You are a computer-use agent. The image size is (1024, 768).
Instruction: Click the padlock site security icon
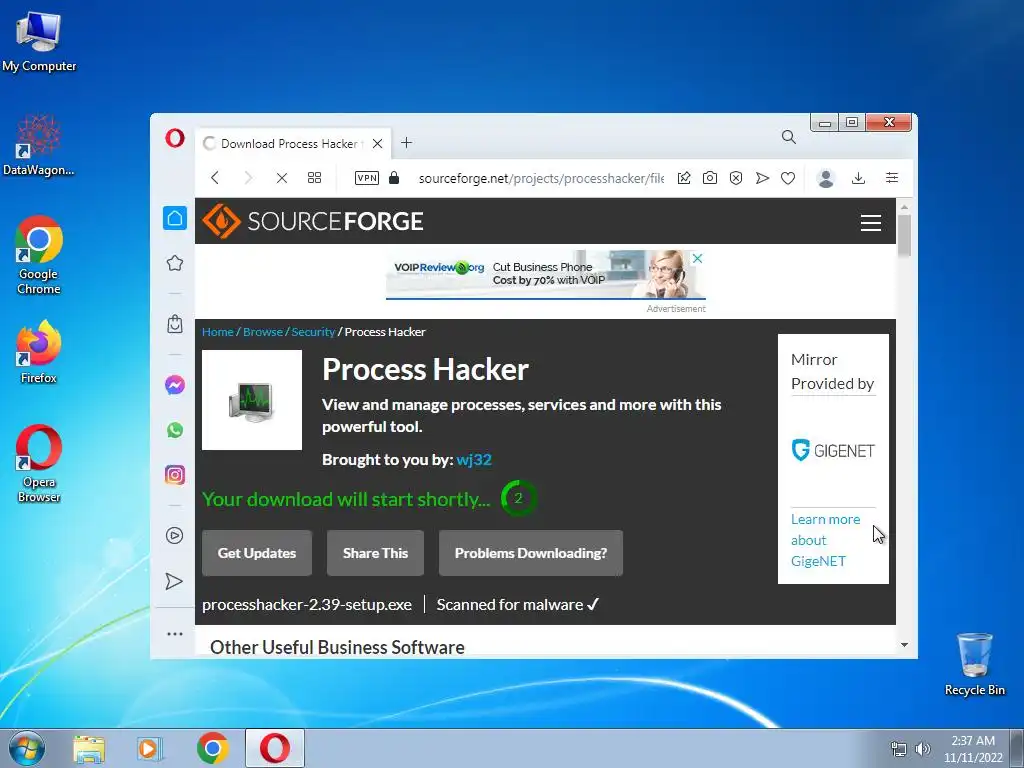[394, 178]
